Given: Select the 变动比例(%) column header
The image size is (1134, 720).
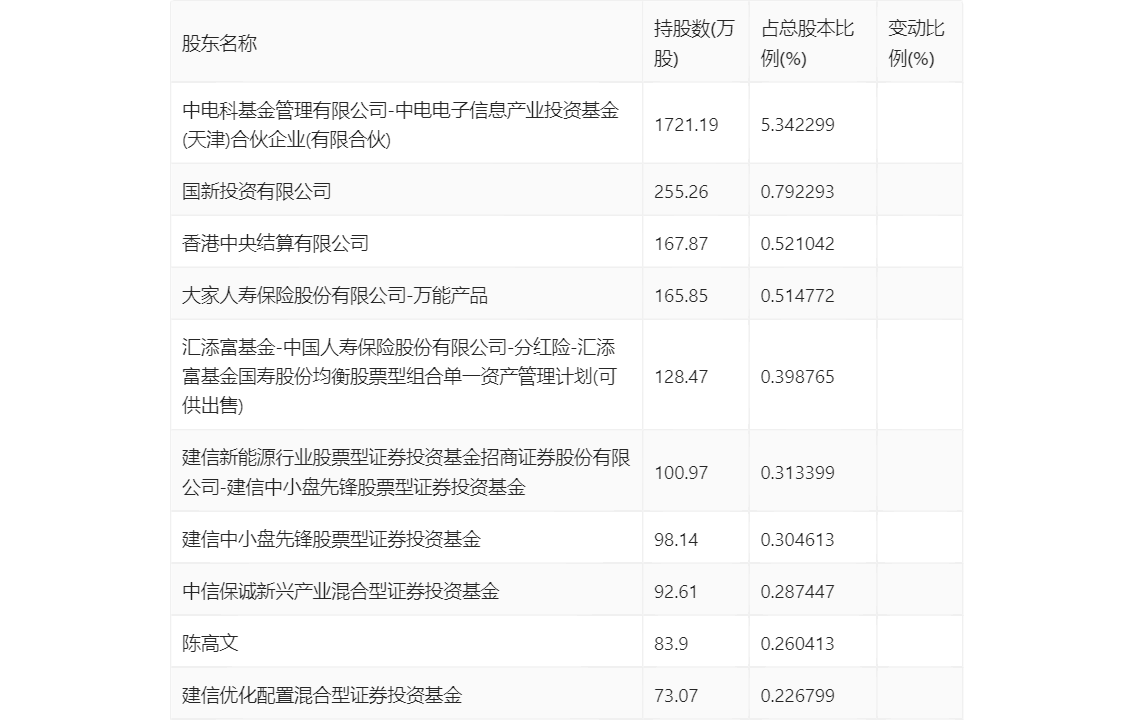Looking at the screenshot, I should [916, 43].
